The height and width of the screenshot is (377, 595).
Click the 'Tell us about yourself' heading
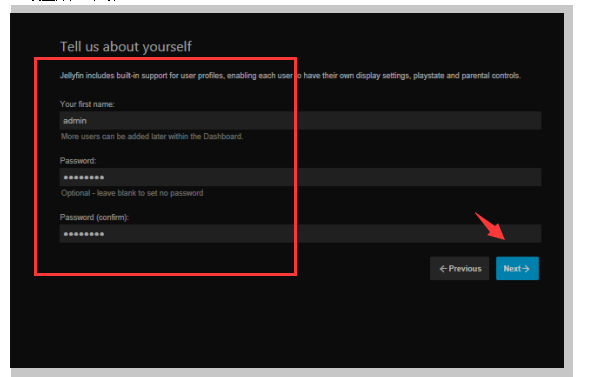point(126,47)
